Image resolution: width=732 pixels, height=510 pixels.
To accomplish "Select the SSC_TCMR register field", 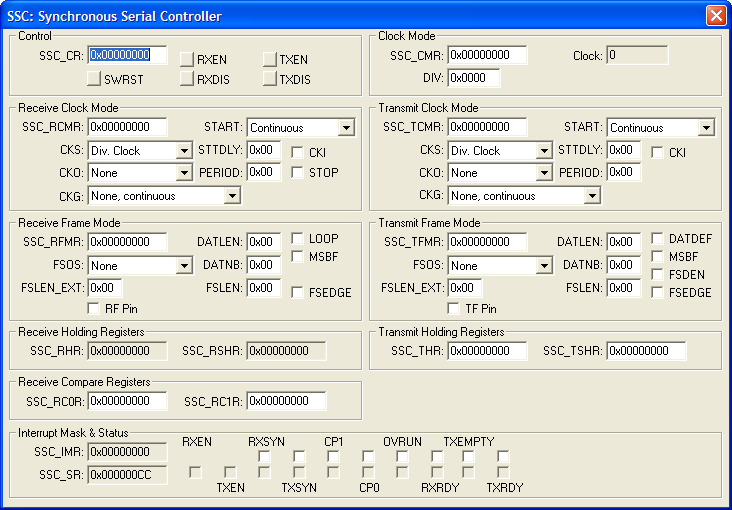I will click(487, 127).
